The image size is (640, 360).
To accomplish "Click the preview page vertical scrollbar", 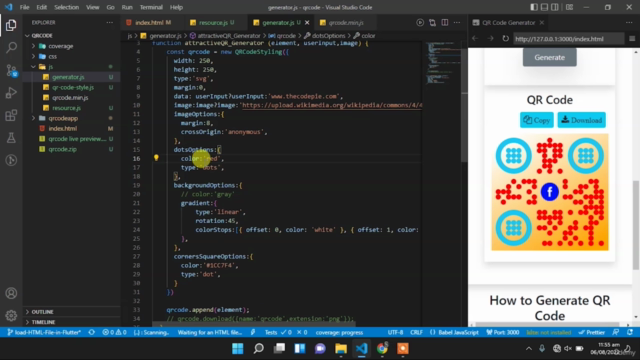I will pos(636,224).
